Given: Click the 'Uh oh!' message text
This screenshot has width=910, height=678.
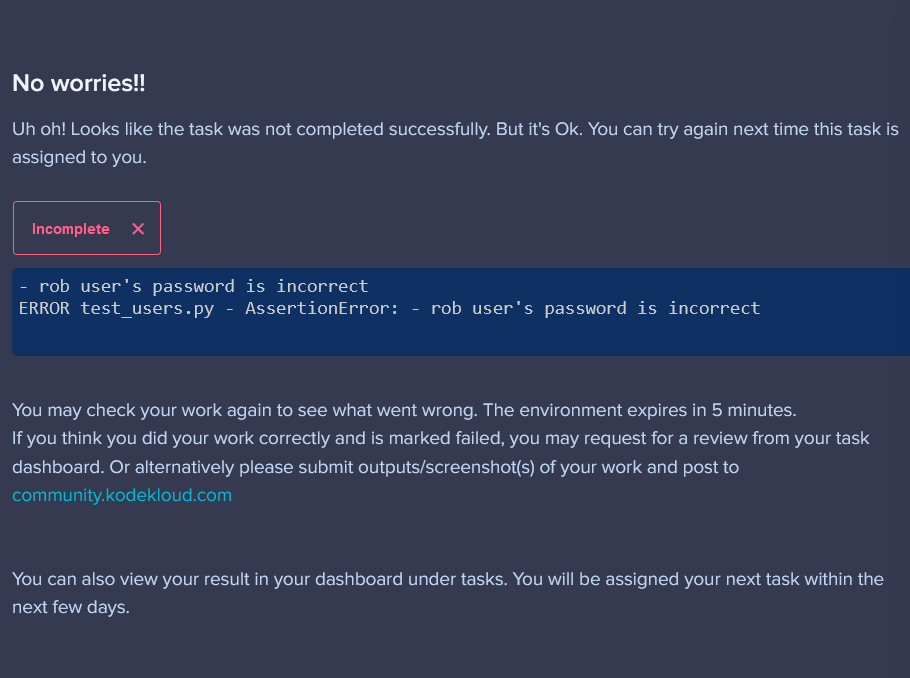Looking at the screenshot, I should 38,131.
